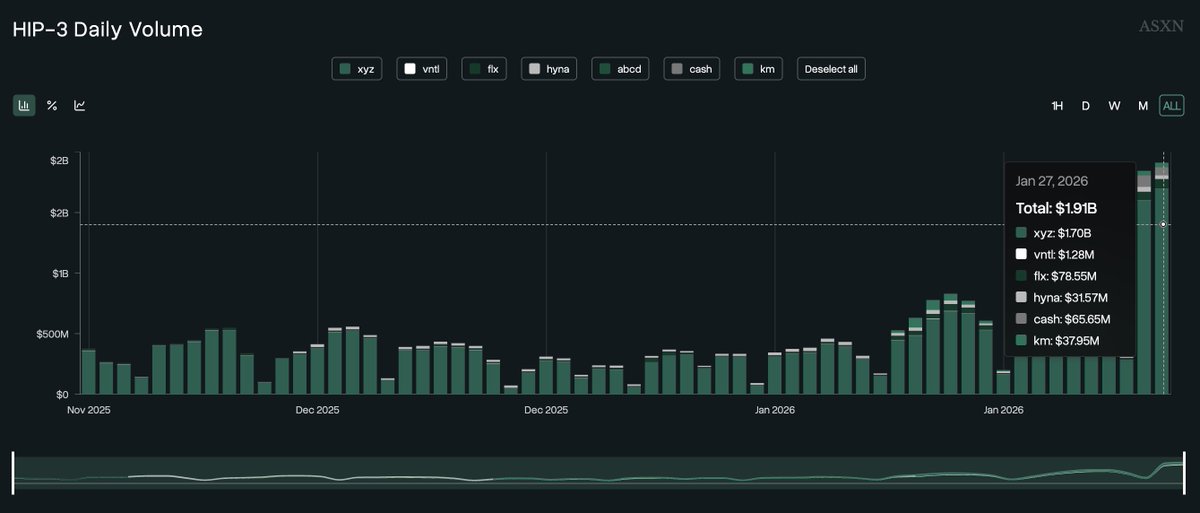Viewport: 1200px width, 513px height.
Task: Toggle the km series in legend
Action: tap(759, 69)
